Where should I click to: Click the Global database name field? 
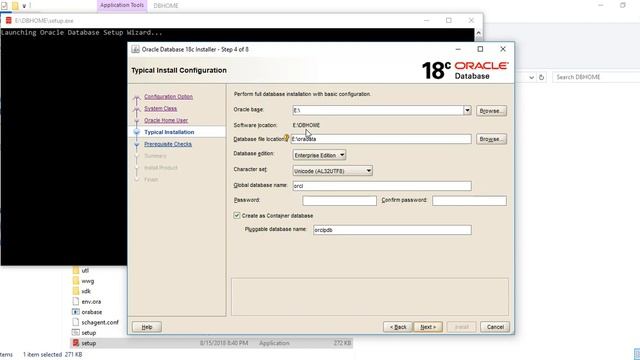click(x=382, y=186)
